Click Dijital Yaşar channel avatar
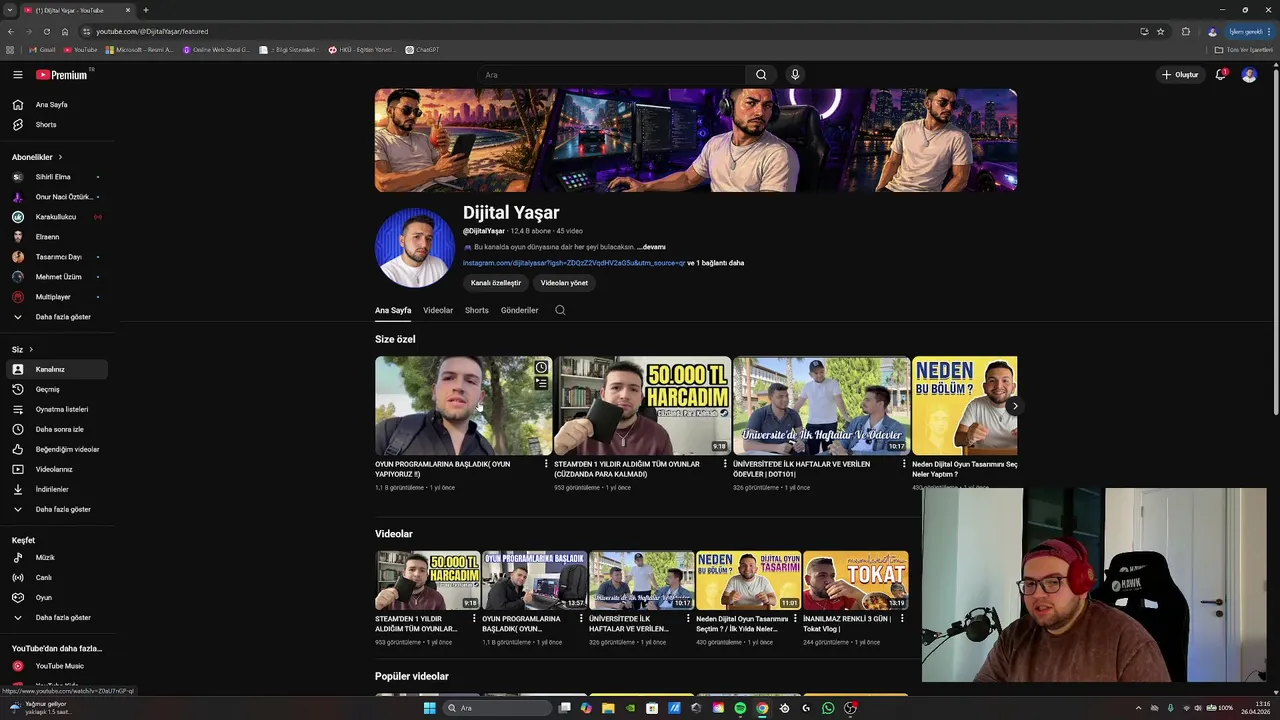The height and width of the screenshot is (720, 1280). click(x=414, y=248)
